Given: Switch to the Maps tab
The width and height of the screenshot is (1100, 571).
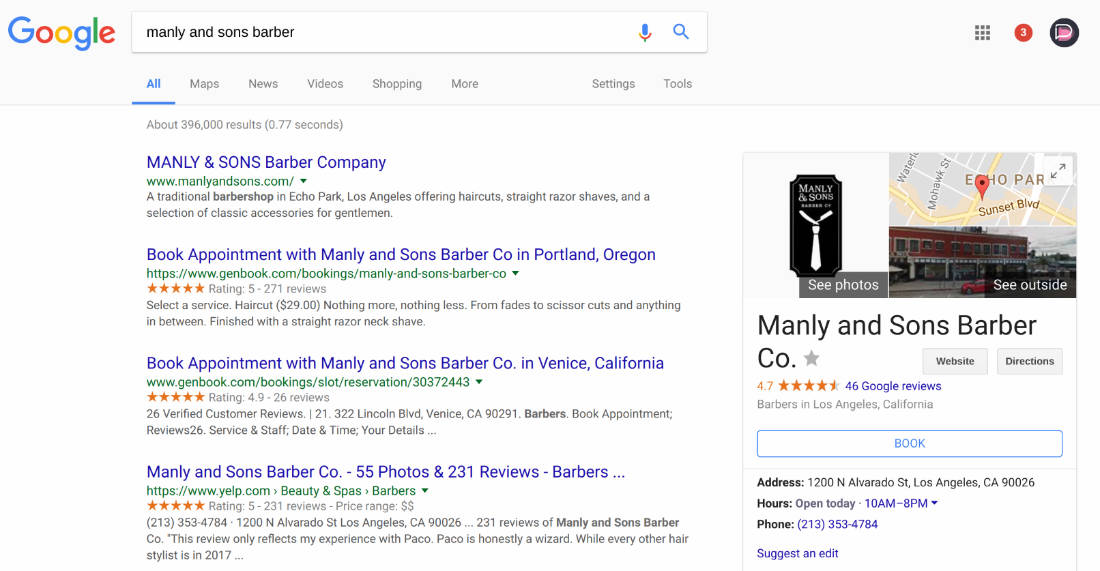Looking at the screenshot, I should [x=204, y=84].
